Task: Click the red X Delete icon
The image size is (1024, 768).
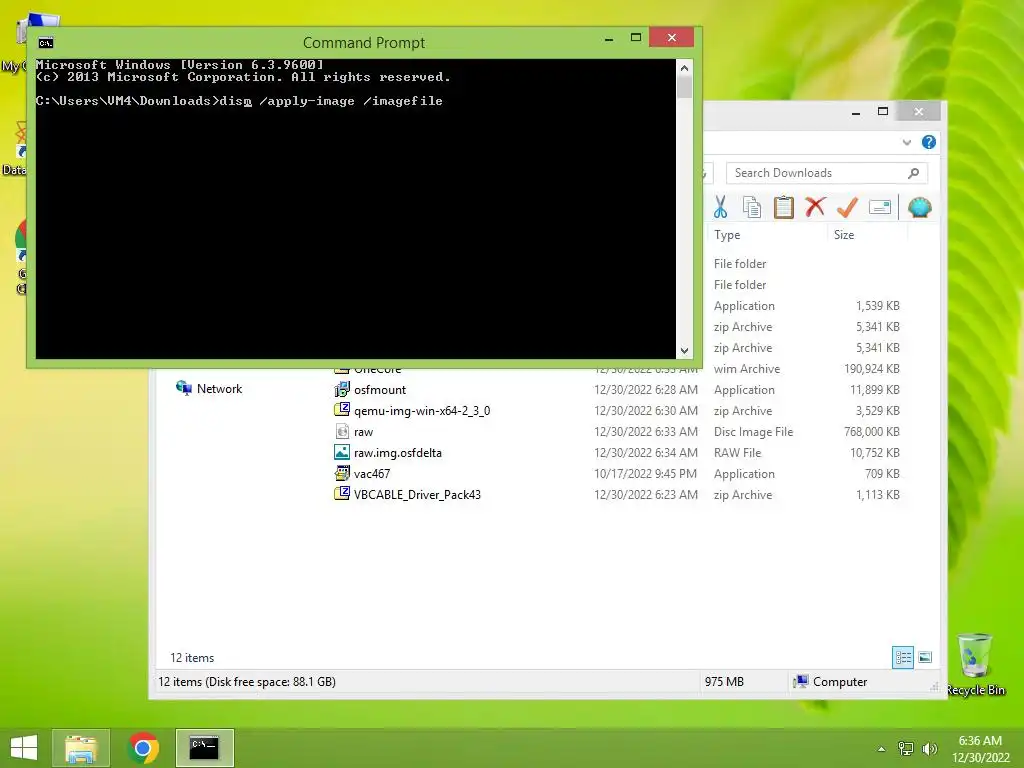Action: click(x=815, y=208)
